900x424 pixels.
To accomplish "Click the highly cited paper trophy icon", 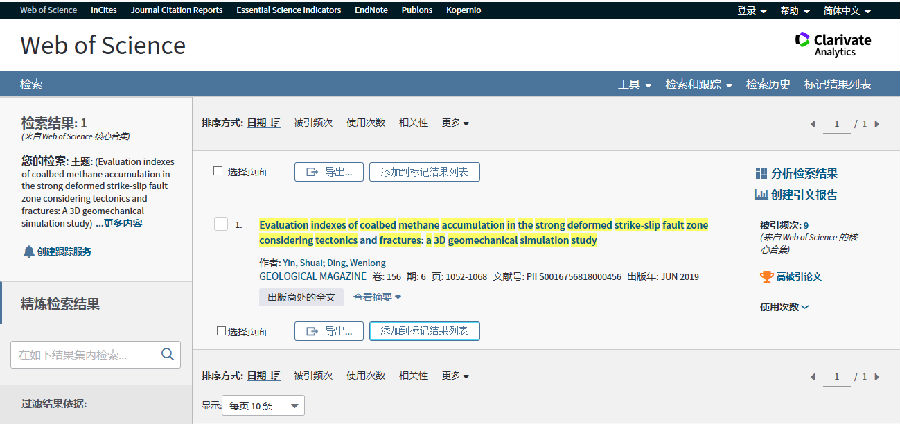I will click(766, 277).
